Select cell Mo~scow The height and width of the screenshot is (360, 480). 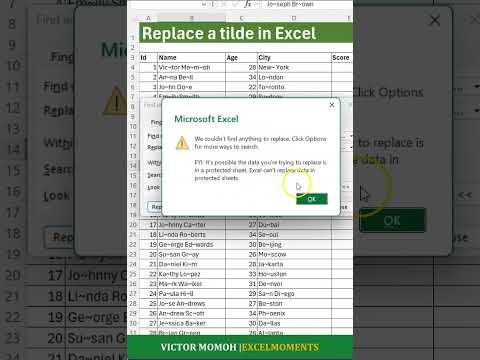coord(294,254)
